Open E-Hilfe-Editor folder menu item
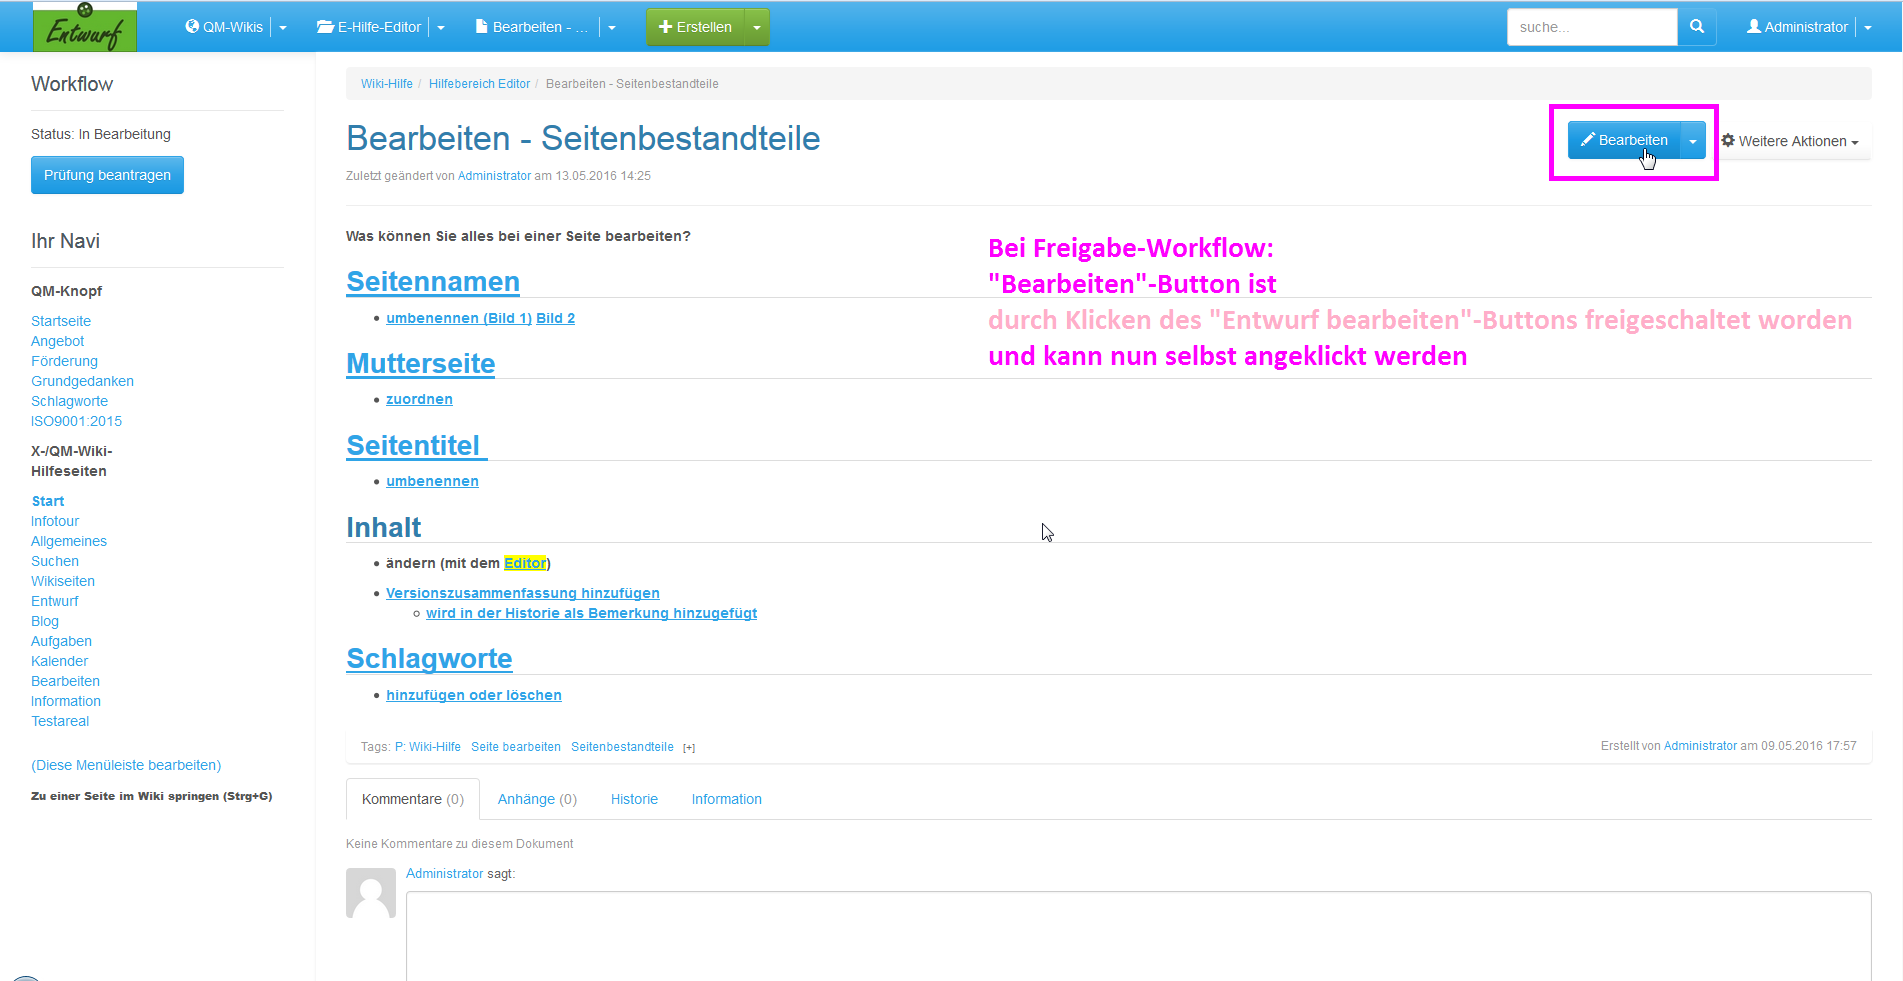The width and height of the screenshot is (1903, 981). pyautogui.click(x=369, y=27)
